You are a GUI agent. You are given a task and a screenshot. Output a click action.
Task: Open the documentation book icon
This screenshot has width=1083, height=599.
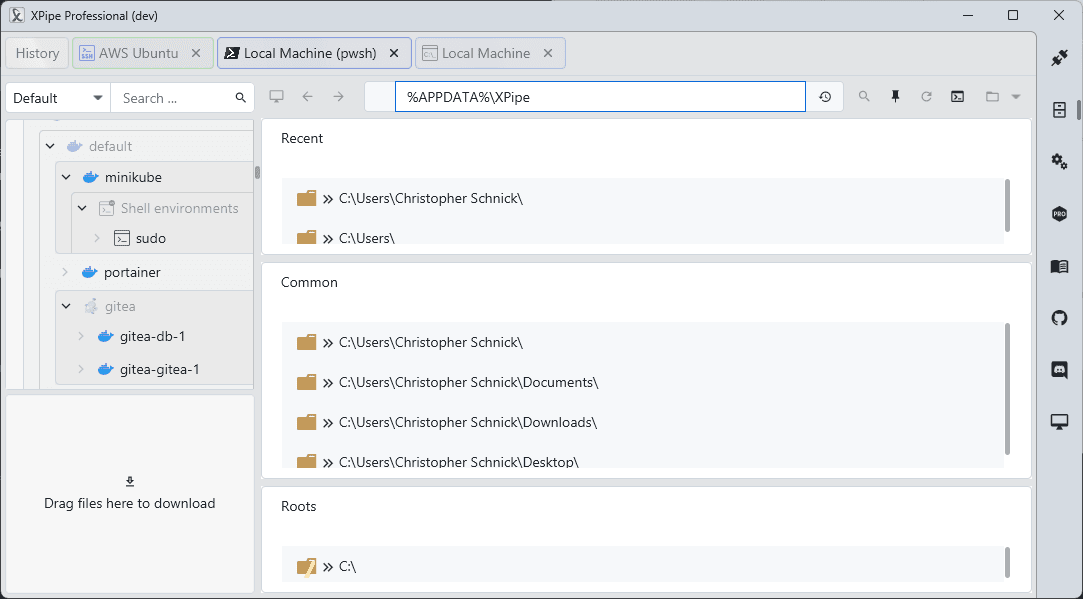tap(1059, 267)
